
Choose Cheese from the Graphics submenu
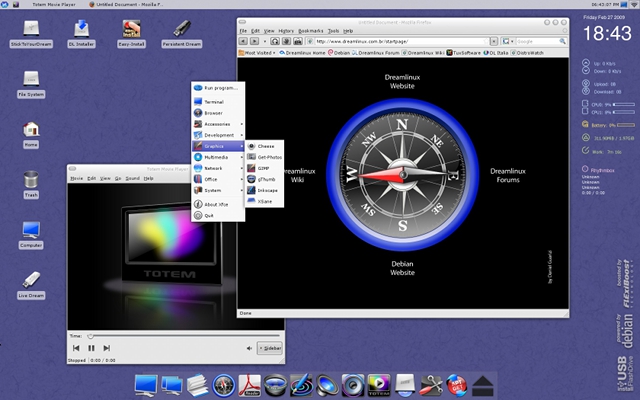(x=264, y=146)
